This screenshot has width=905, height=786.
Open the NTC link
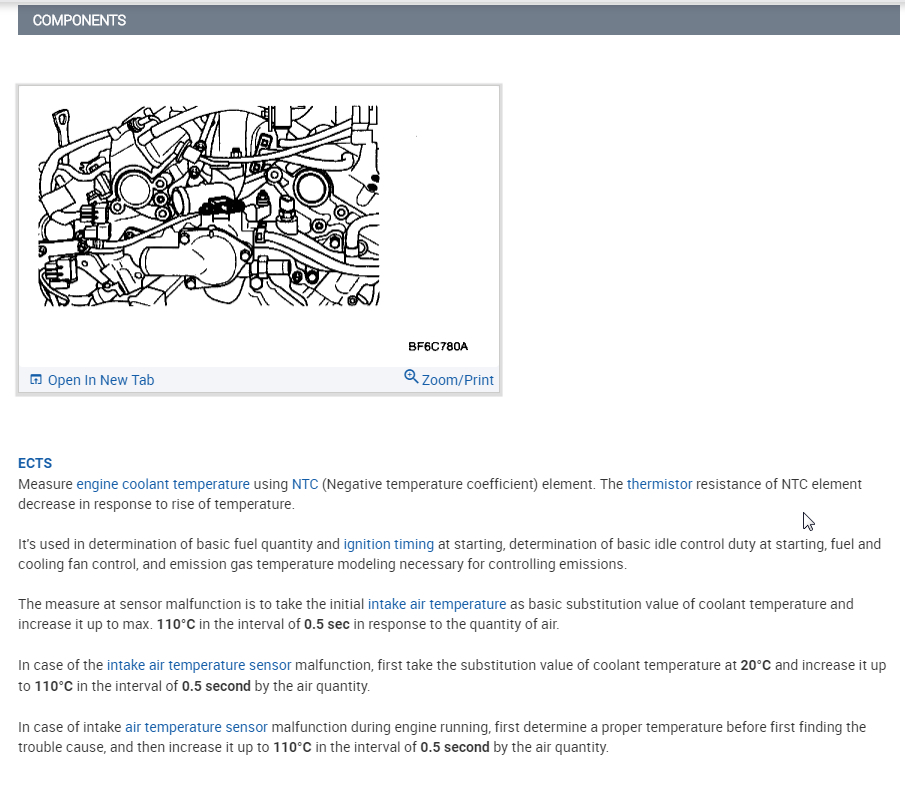pos(305,484)
